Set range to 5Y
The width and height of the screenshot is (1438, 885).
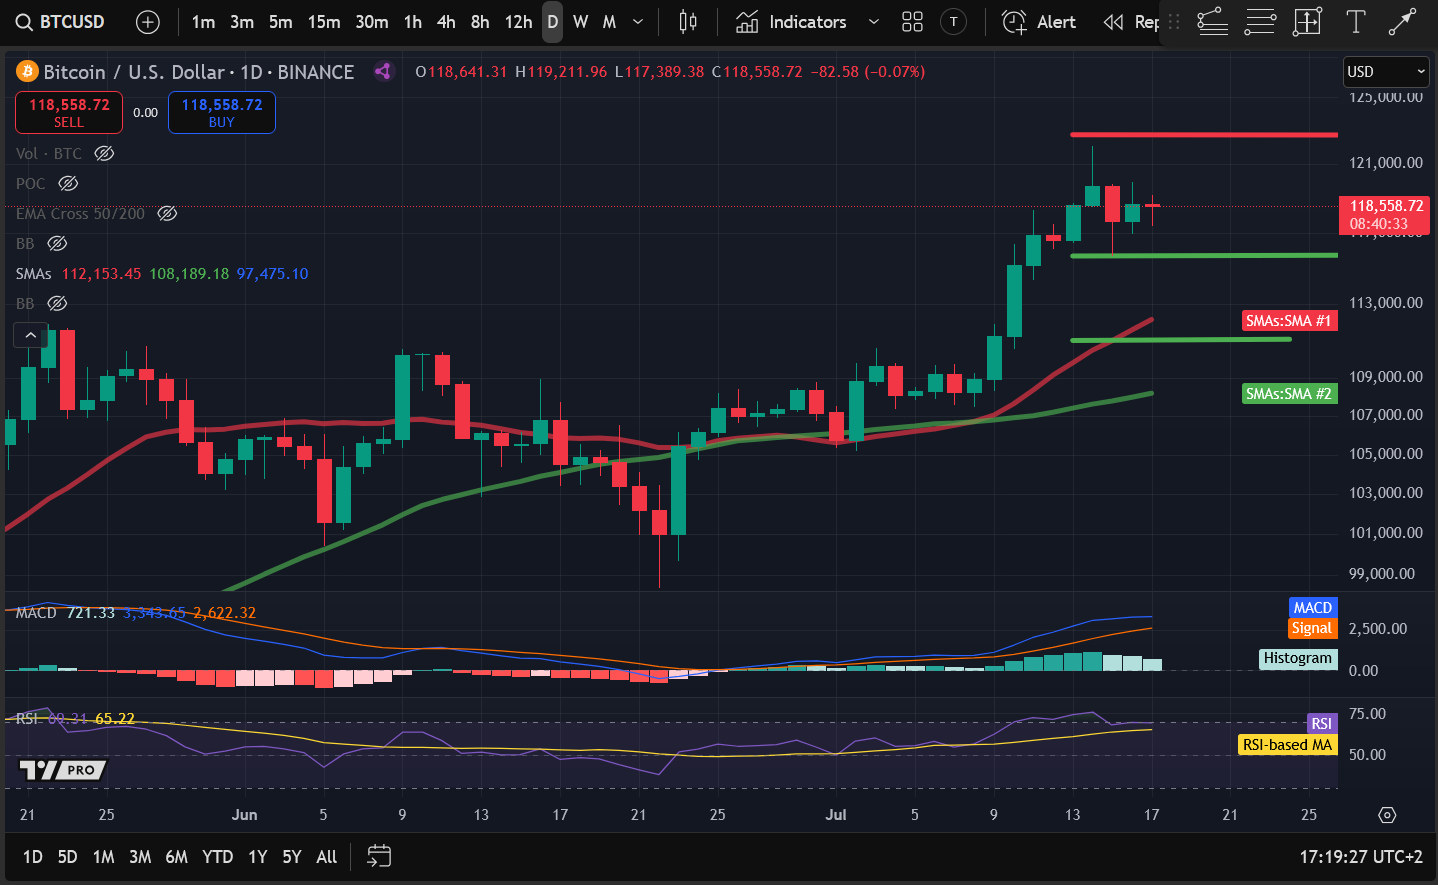point(292,857)
